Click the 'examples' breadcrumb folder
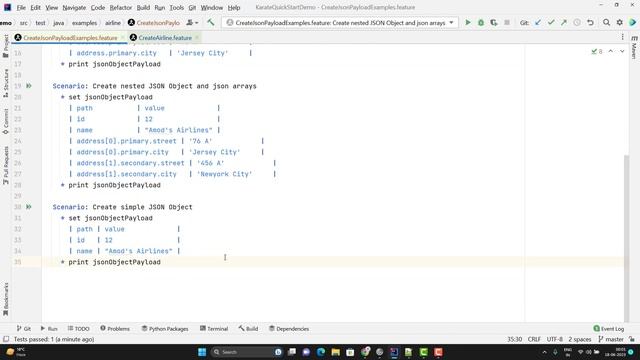Image resolution: width=640 pixels, height=360 pixels. 84,23
